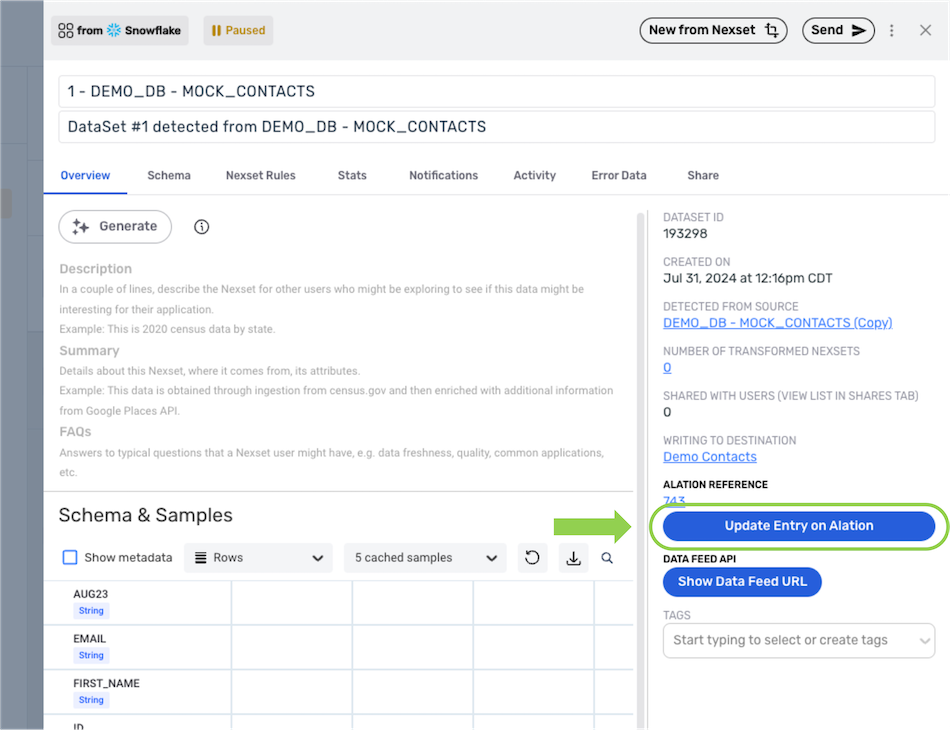Click the content area vertical scrollbar
950x730 pixels.
[x=640, y=470]
